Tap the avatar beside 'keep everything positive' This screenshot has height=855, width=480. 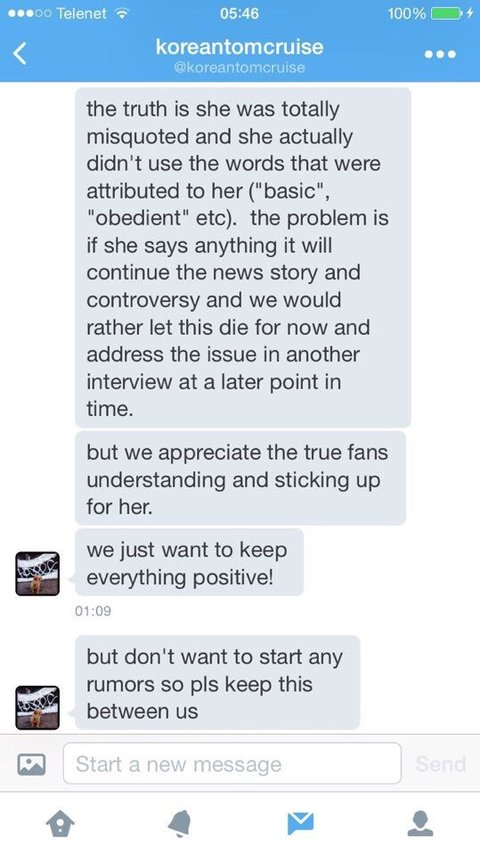coord(38,574)
